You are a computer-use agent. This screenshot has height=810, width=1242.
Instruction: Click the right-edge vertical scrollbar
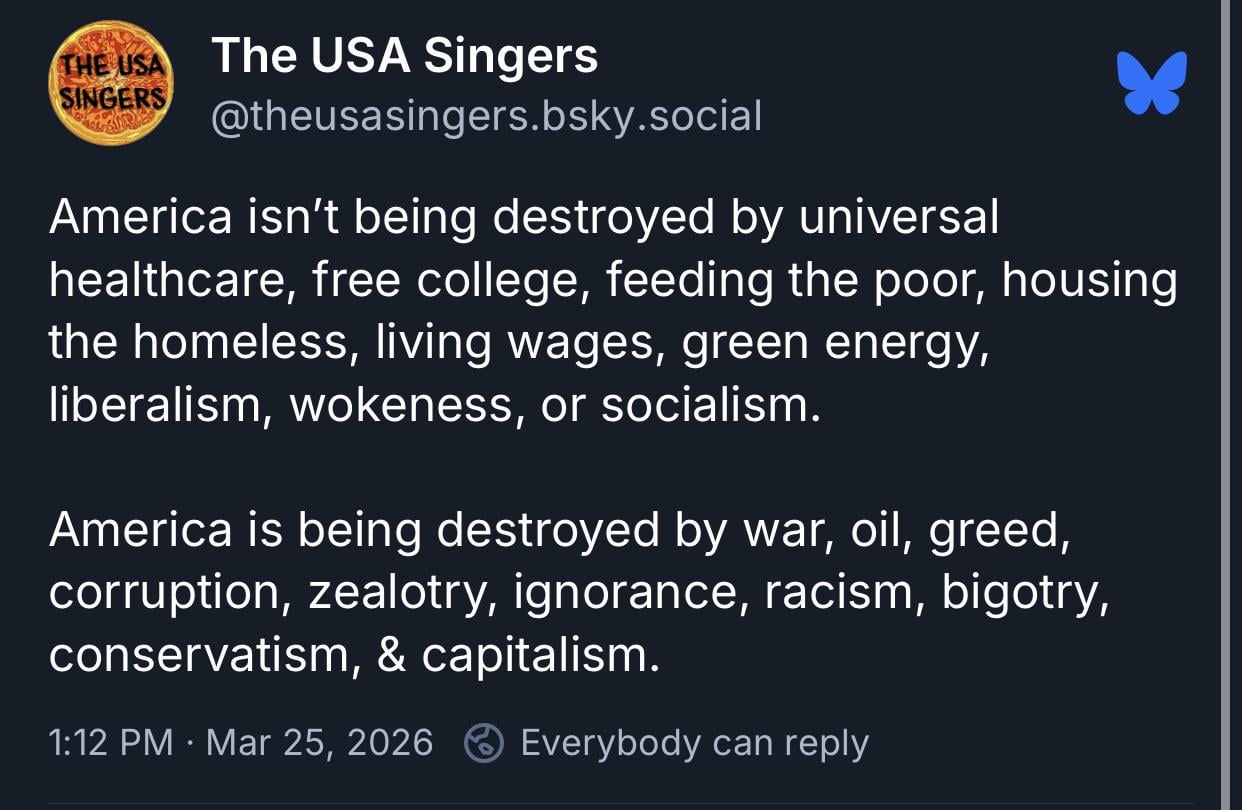tap(1225, 400)
